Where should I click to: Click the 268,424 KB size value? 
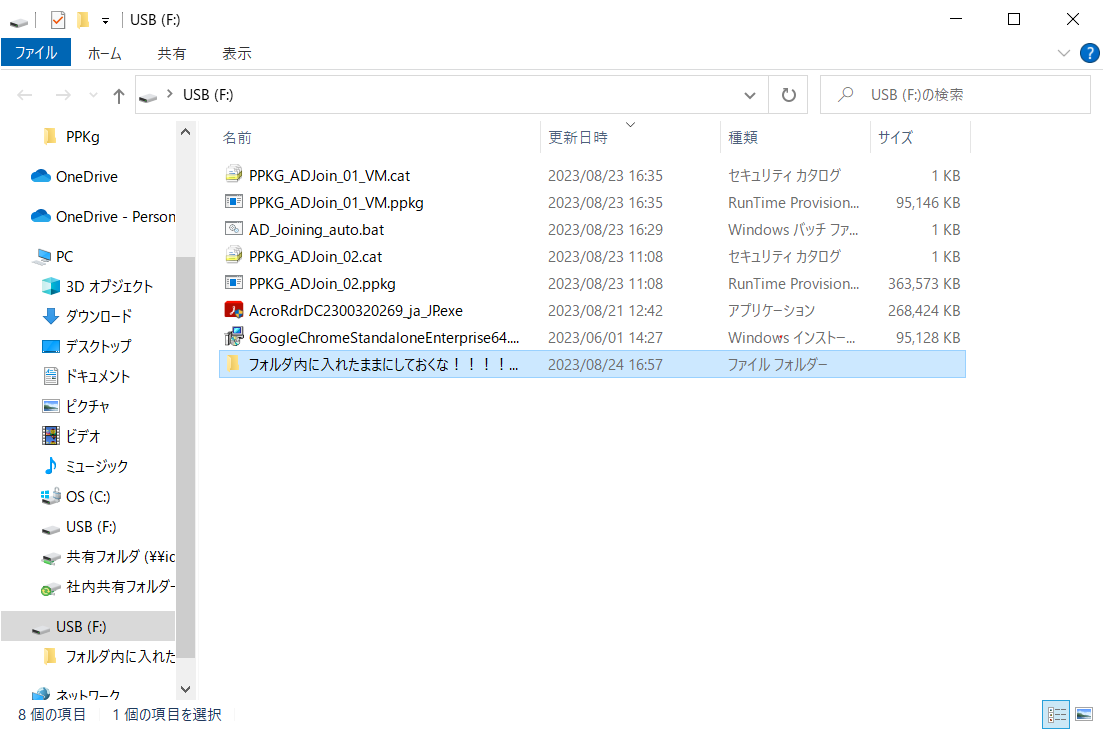click(x=924, y=310)
